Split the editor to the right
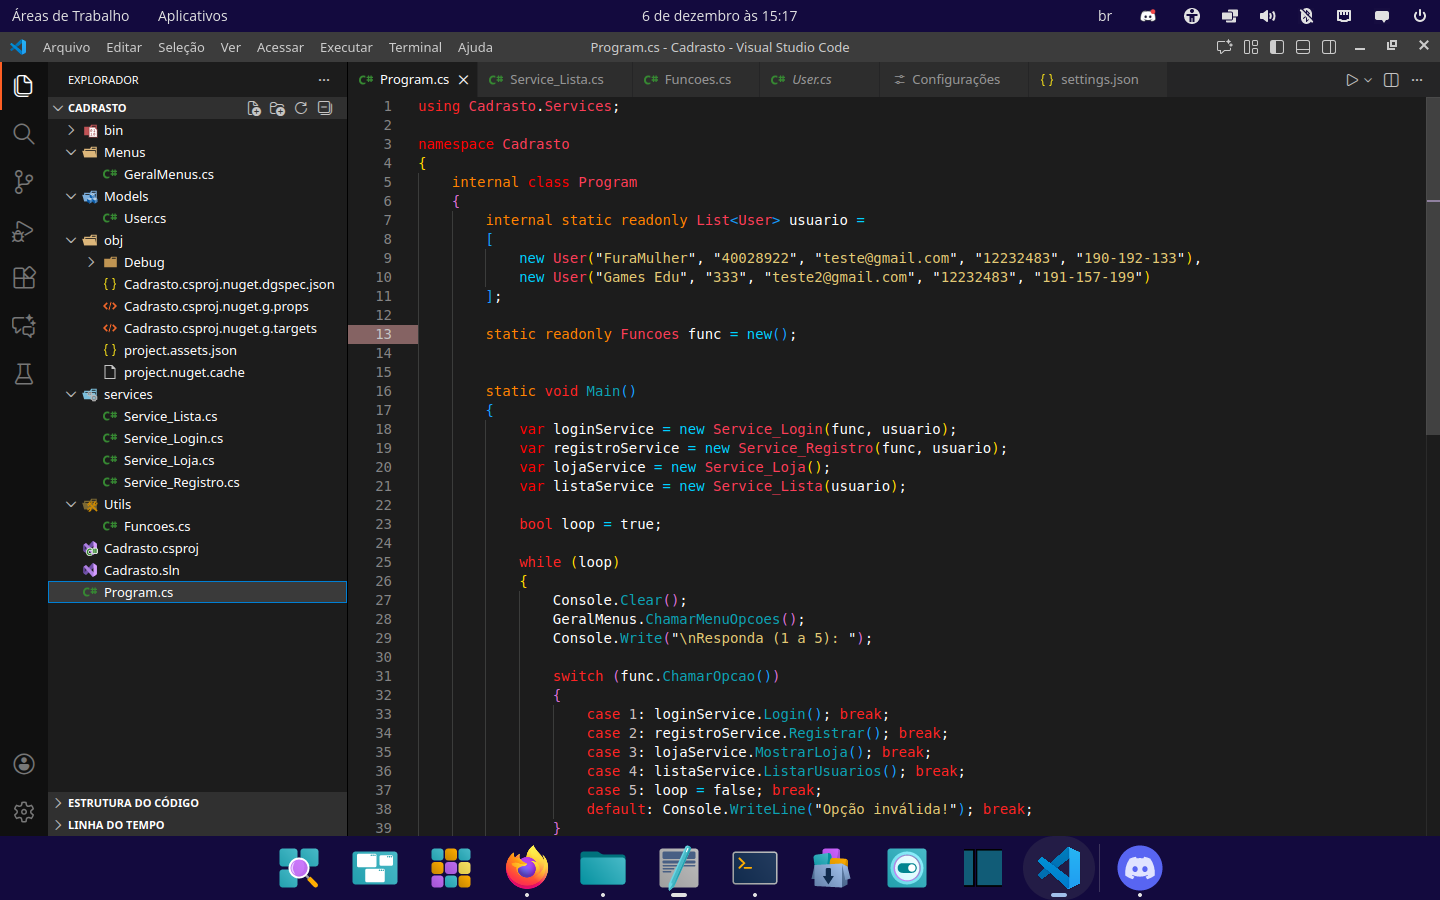 (x=1391, y=80)
